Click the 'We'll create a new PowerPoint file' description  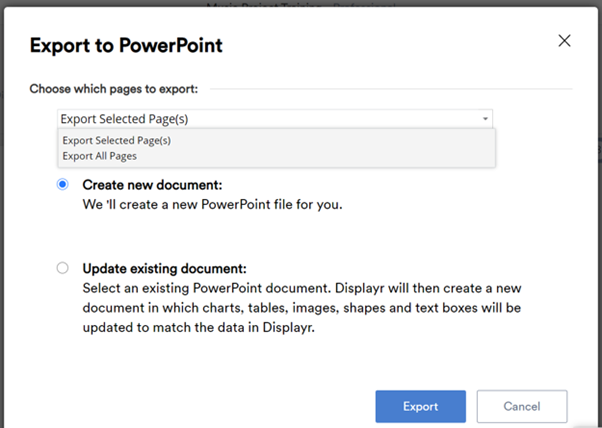point(212,204)
